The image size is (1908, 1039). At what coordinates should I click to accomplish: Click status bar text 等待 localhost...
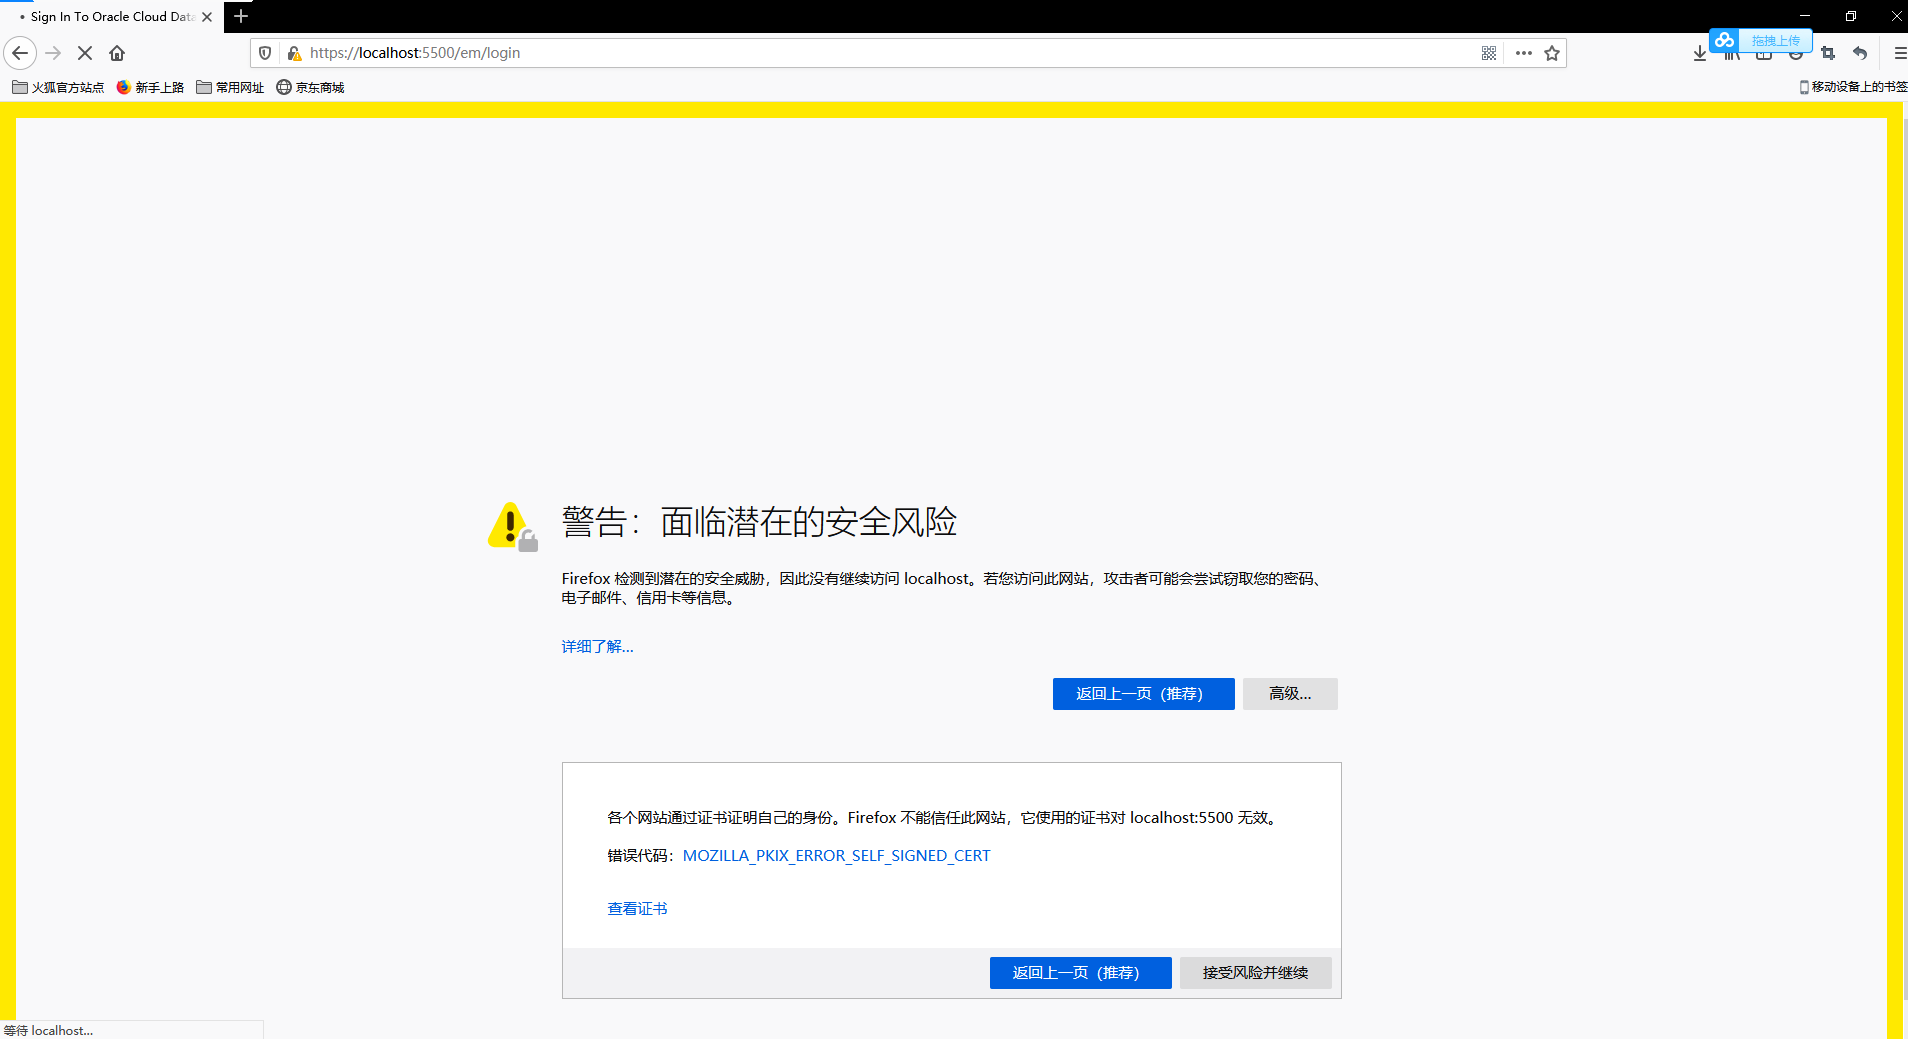(48, 1030)
